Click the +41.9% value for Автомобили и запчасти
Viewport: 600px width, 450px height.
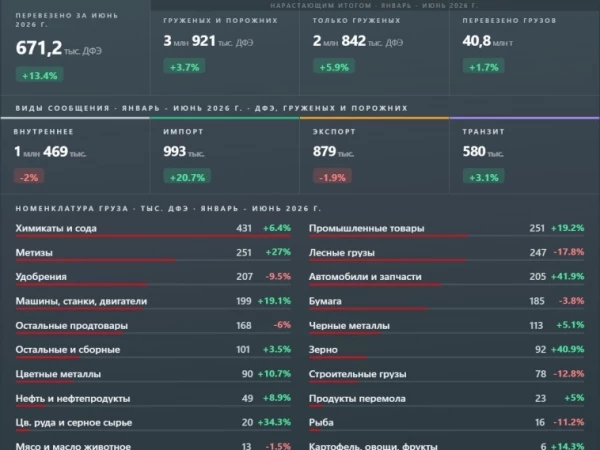tap(567, 276)
